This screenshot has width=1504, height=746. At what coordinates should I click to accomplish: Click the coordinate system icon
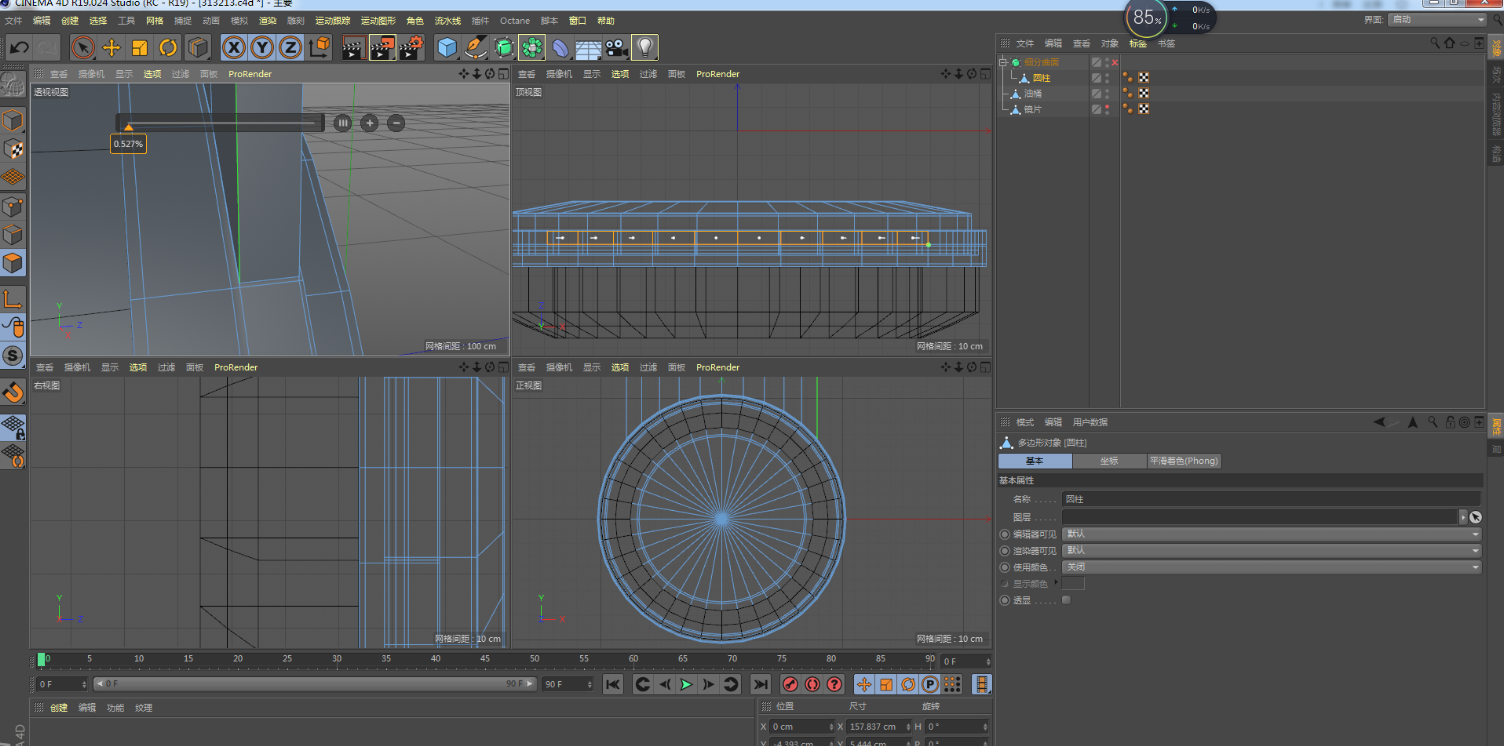coord(320,47)
